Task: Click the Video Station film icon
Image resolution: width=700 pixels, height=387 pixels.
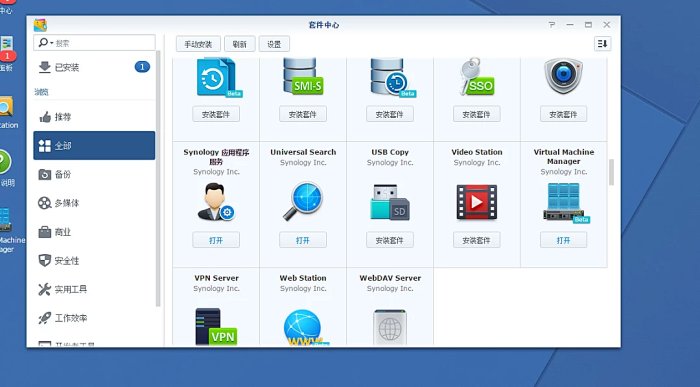Action: point(477,202)
